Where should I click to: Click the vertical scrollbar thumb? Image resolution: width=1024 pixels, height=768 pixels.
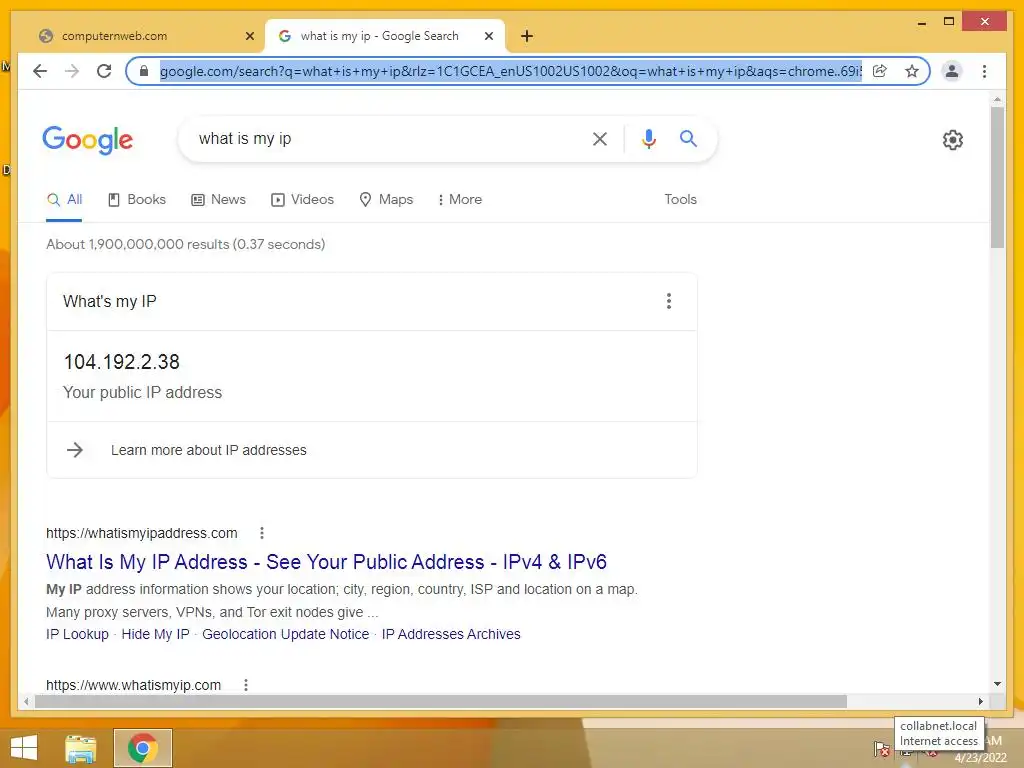coord(997,178)
